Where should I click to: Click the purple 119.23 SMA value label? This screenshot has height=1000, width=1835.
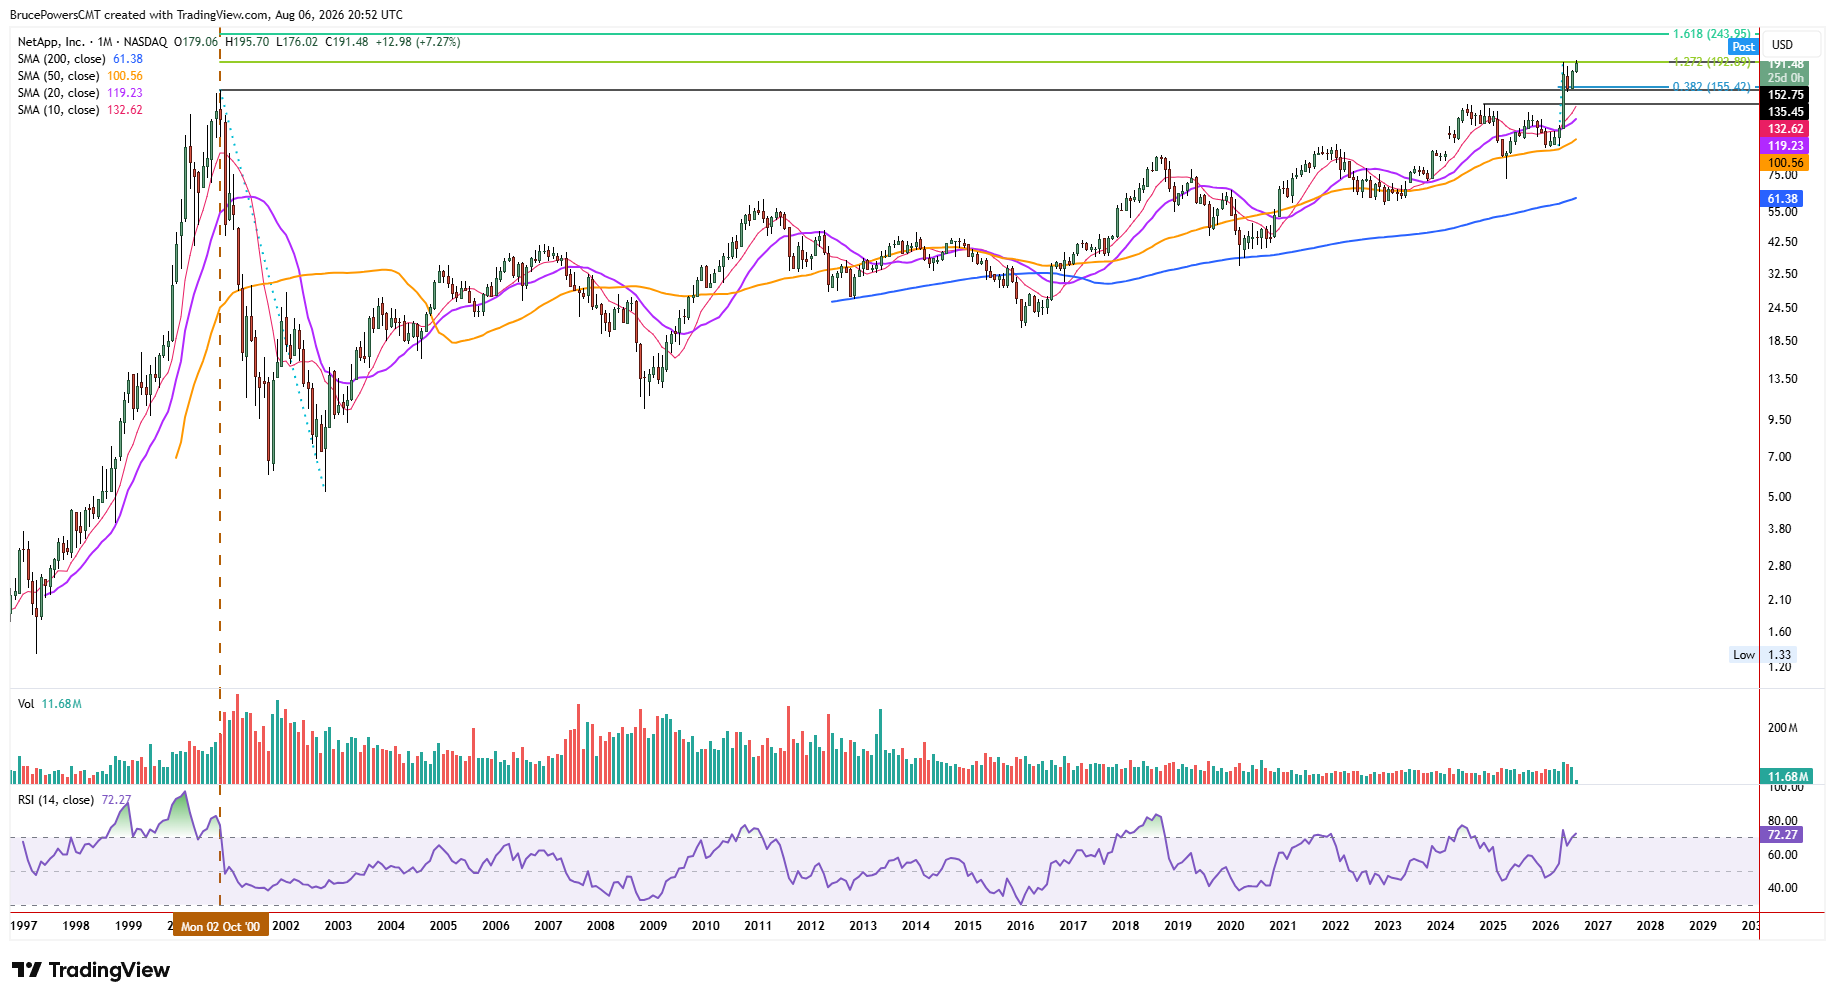point(1785,146)
